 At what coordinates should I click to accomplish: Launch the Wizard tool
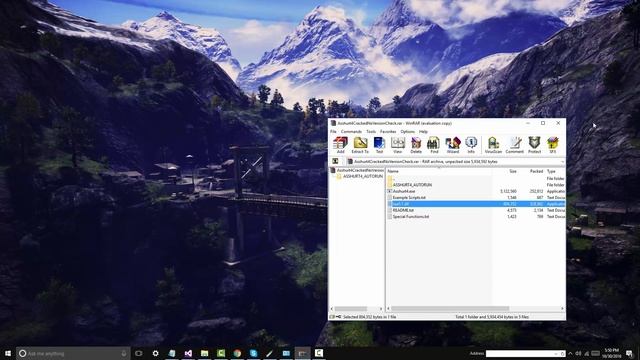coord(453,145)
